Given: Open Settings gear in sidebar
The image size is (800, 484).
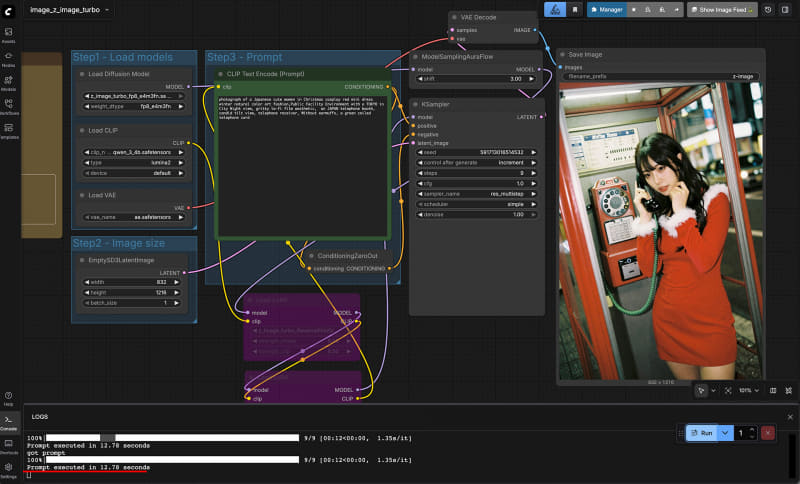Looking at the screenshot, I should pos(9,470).
